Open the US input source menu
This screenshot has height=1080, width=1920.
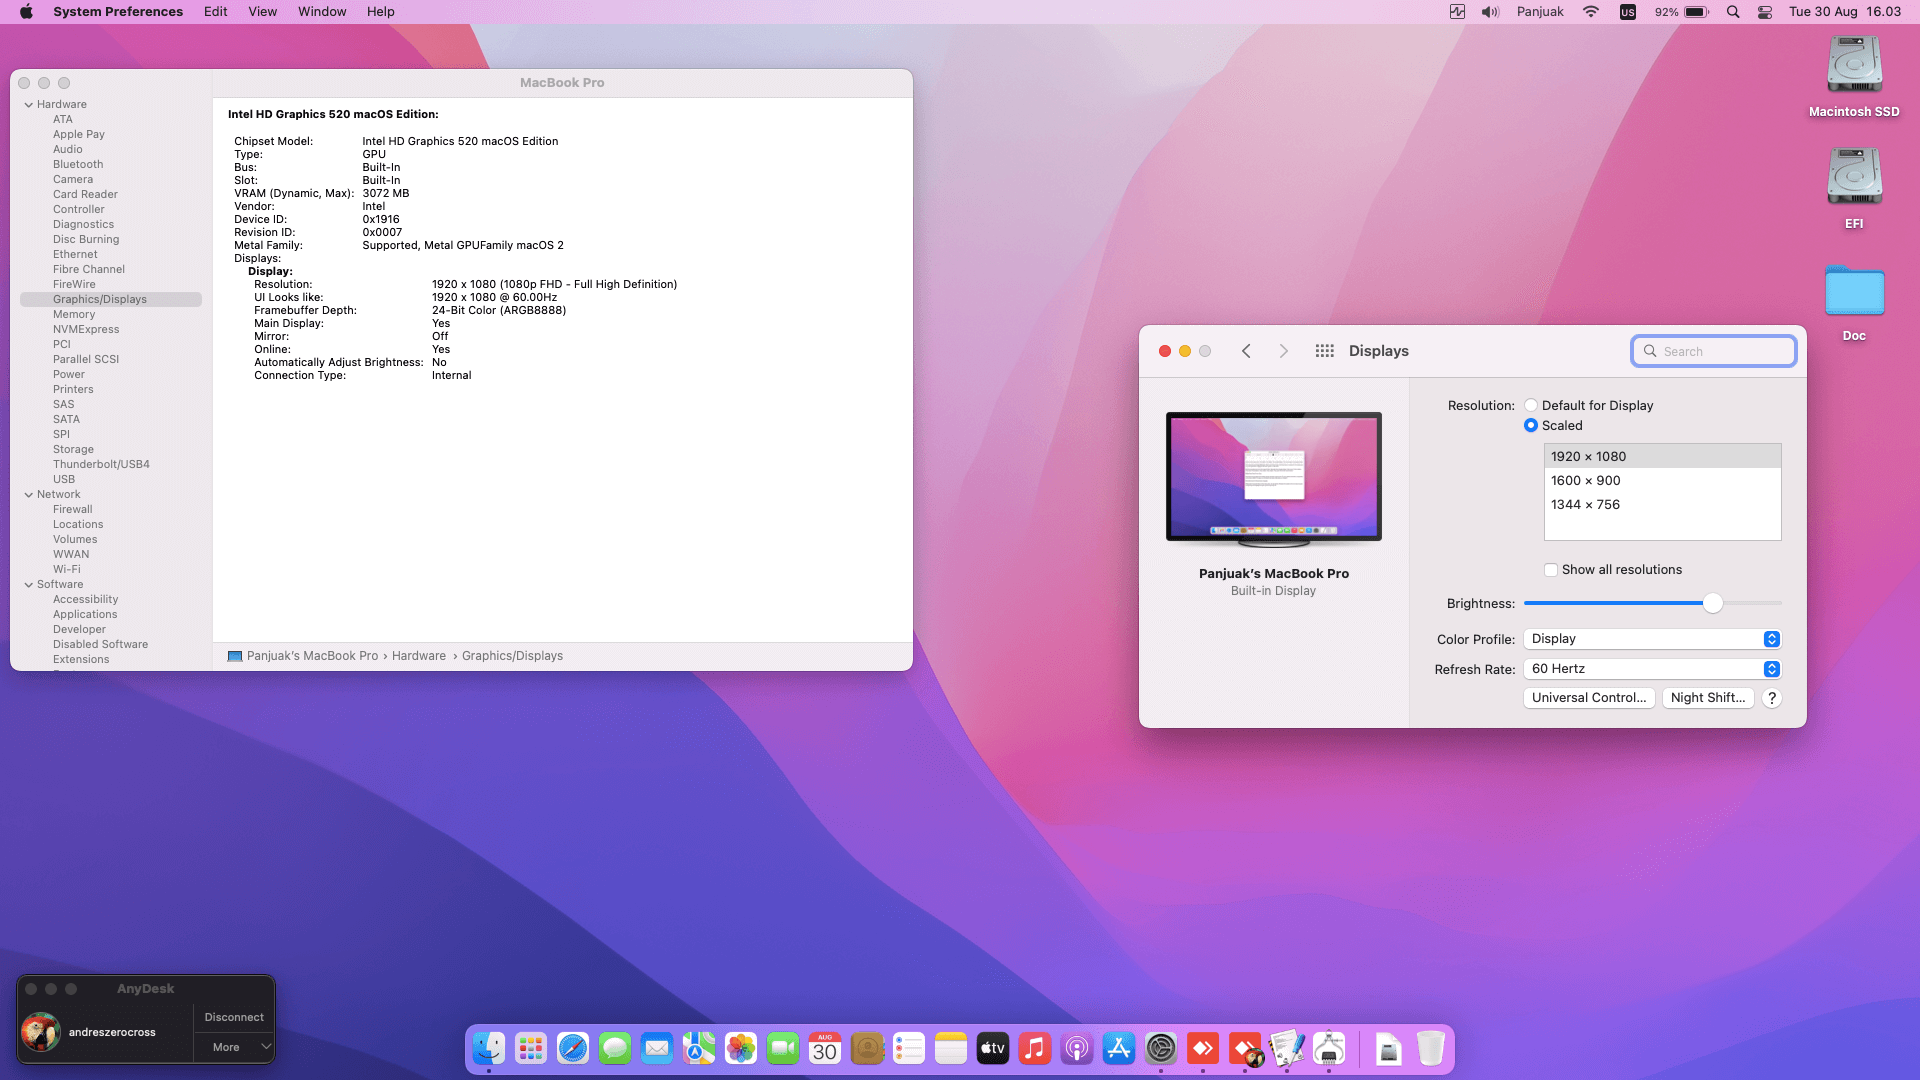pos(1628,12)
